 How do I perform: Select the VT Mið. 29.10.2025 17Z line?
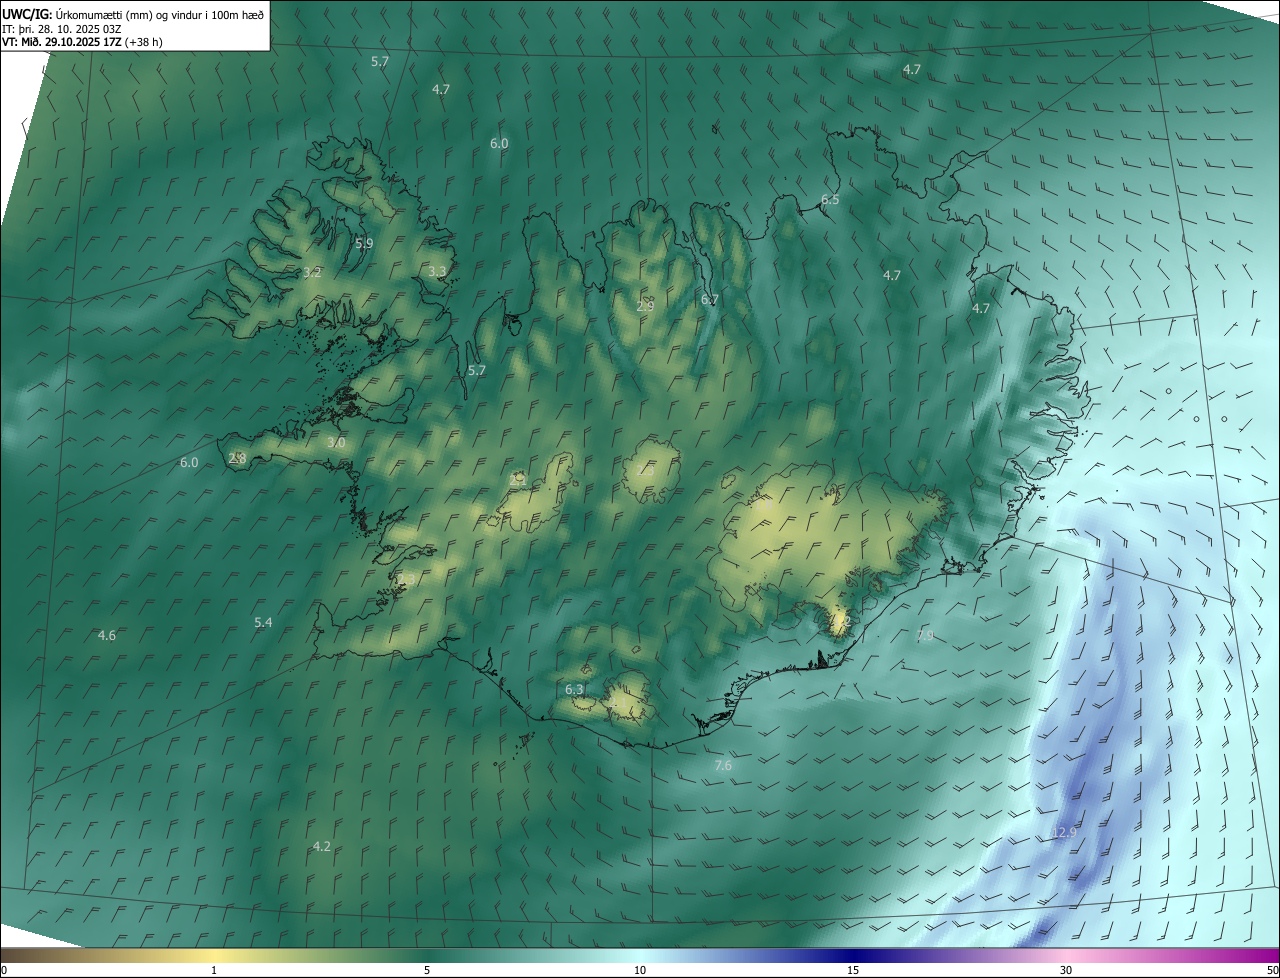coord(82,43)
